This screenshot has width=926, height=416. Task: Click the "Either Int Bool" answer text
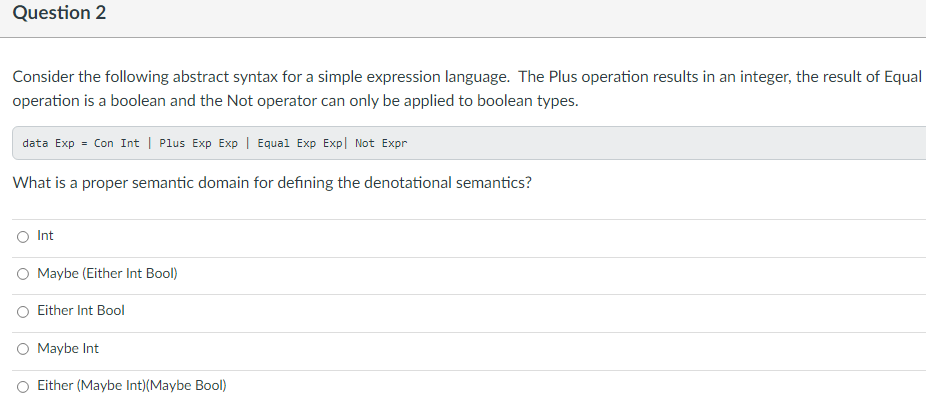tap(81, 311)
